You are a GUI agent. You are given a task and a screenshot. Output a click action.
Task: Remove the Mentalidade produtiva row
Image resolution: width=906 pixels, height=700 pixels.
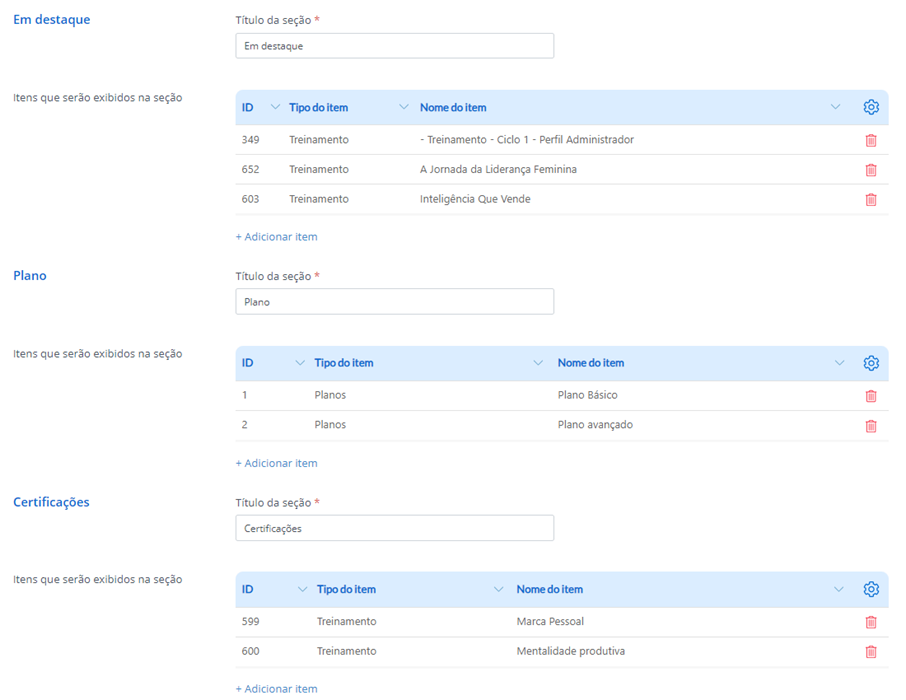(870, 652)
